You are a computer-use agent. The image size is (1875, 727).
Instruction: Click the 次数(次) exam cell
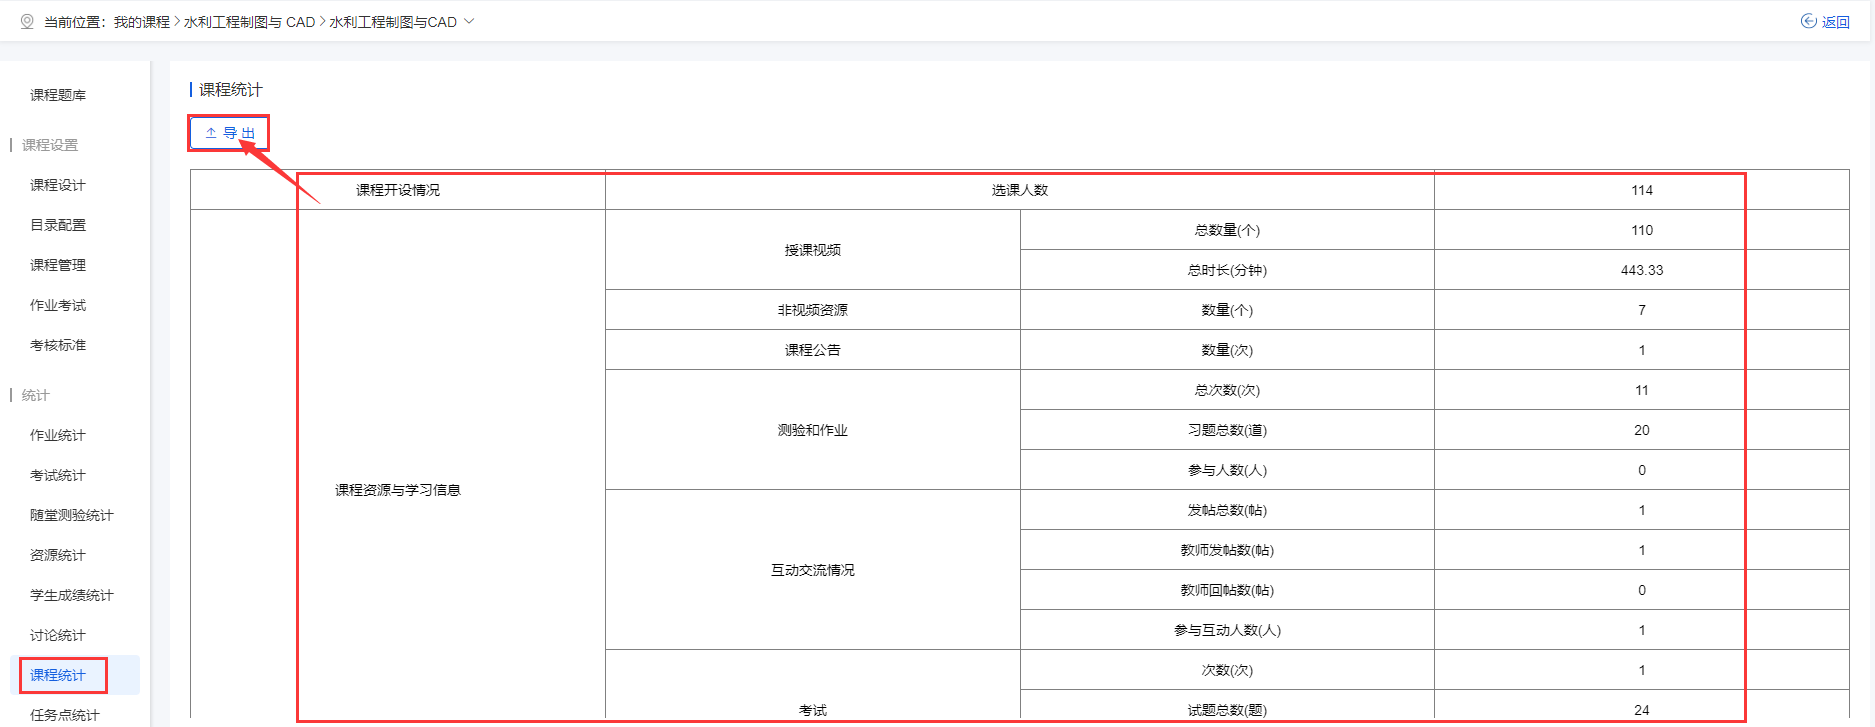pos(1227,670)
